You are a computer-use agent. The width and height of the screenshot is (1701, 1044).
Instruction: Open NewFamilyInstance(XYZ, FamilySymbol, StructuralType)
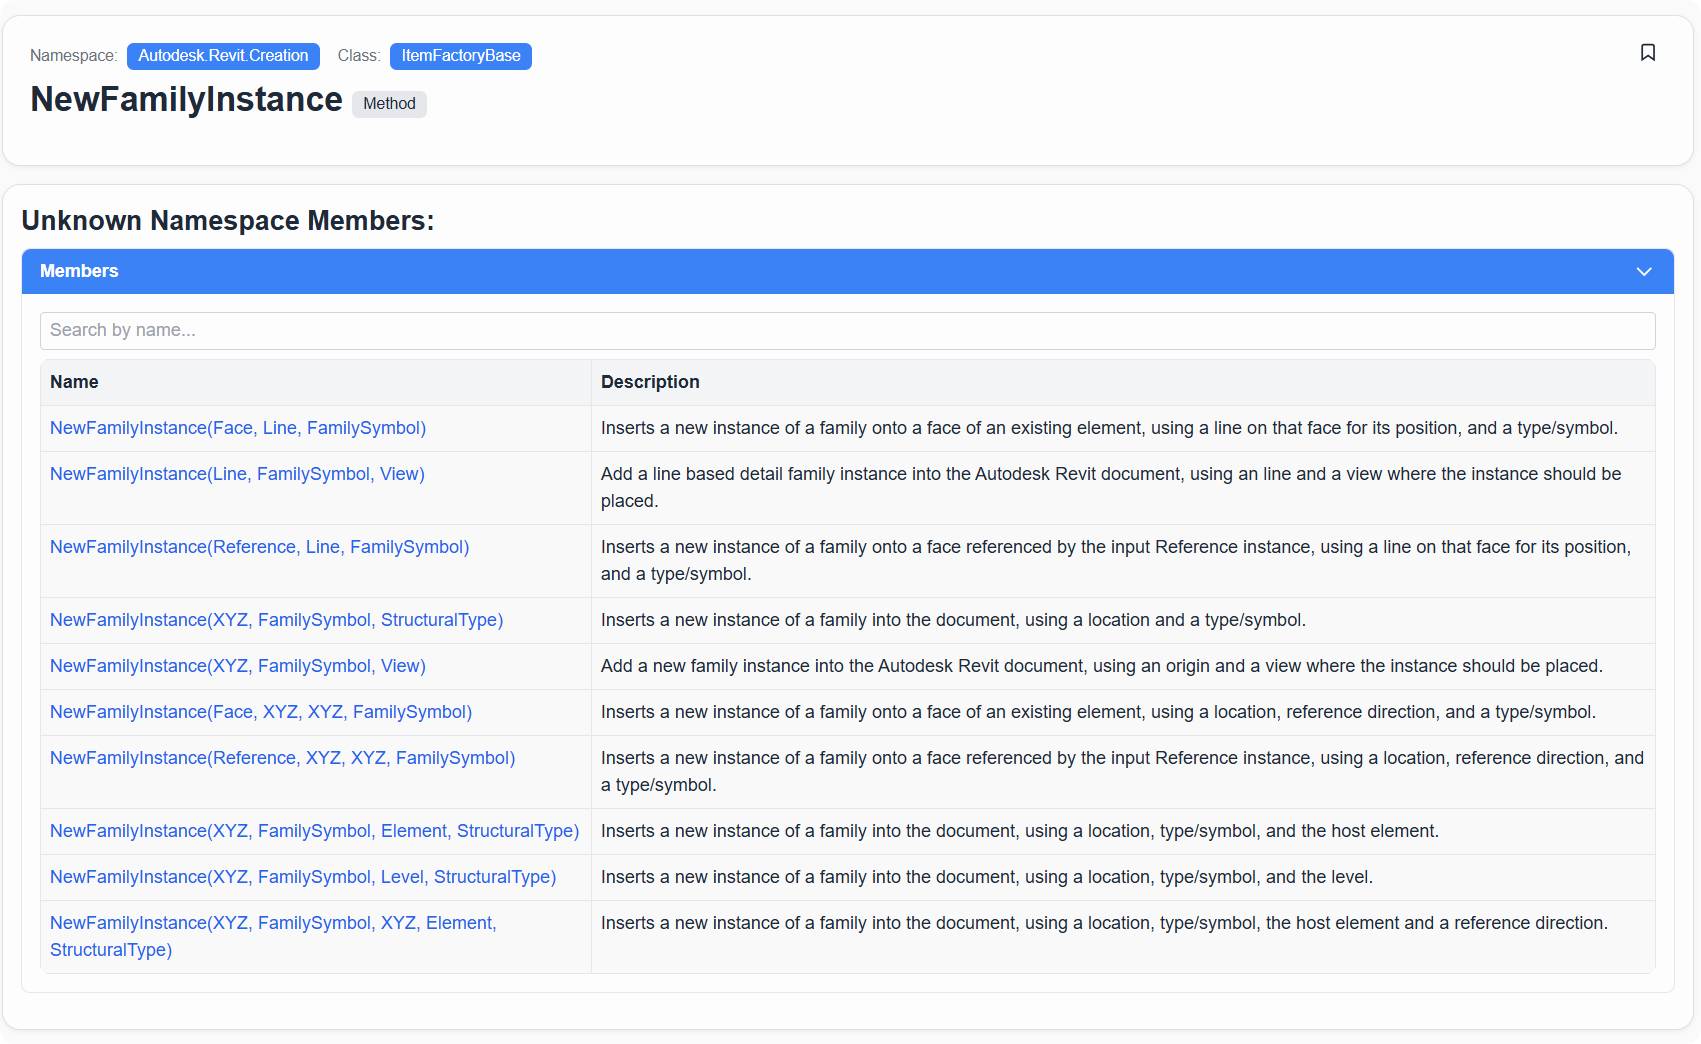(x=277, y=620)
